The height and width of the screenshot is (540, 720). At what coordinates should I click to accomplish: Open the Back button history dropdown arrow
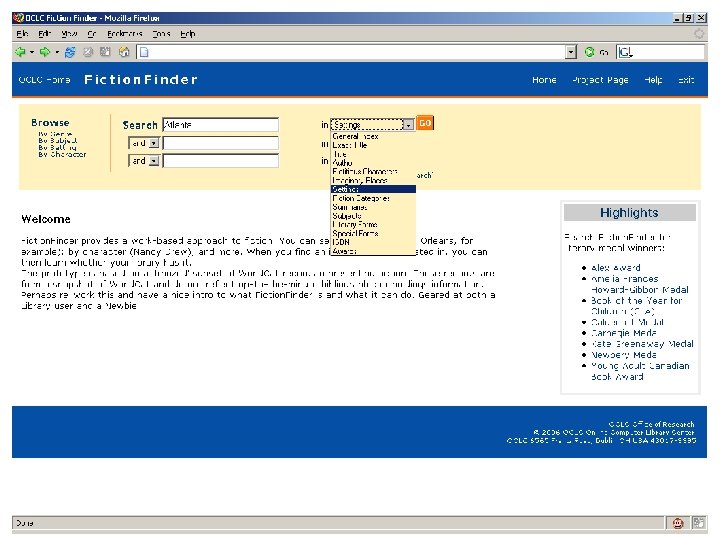click(x=32, y=52)
